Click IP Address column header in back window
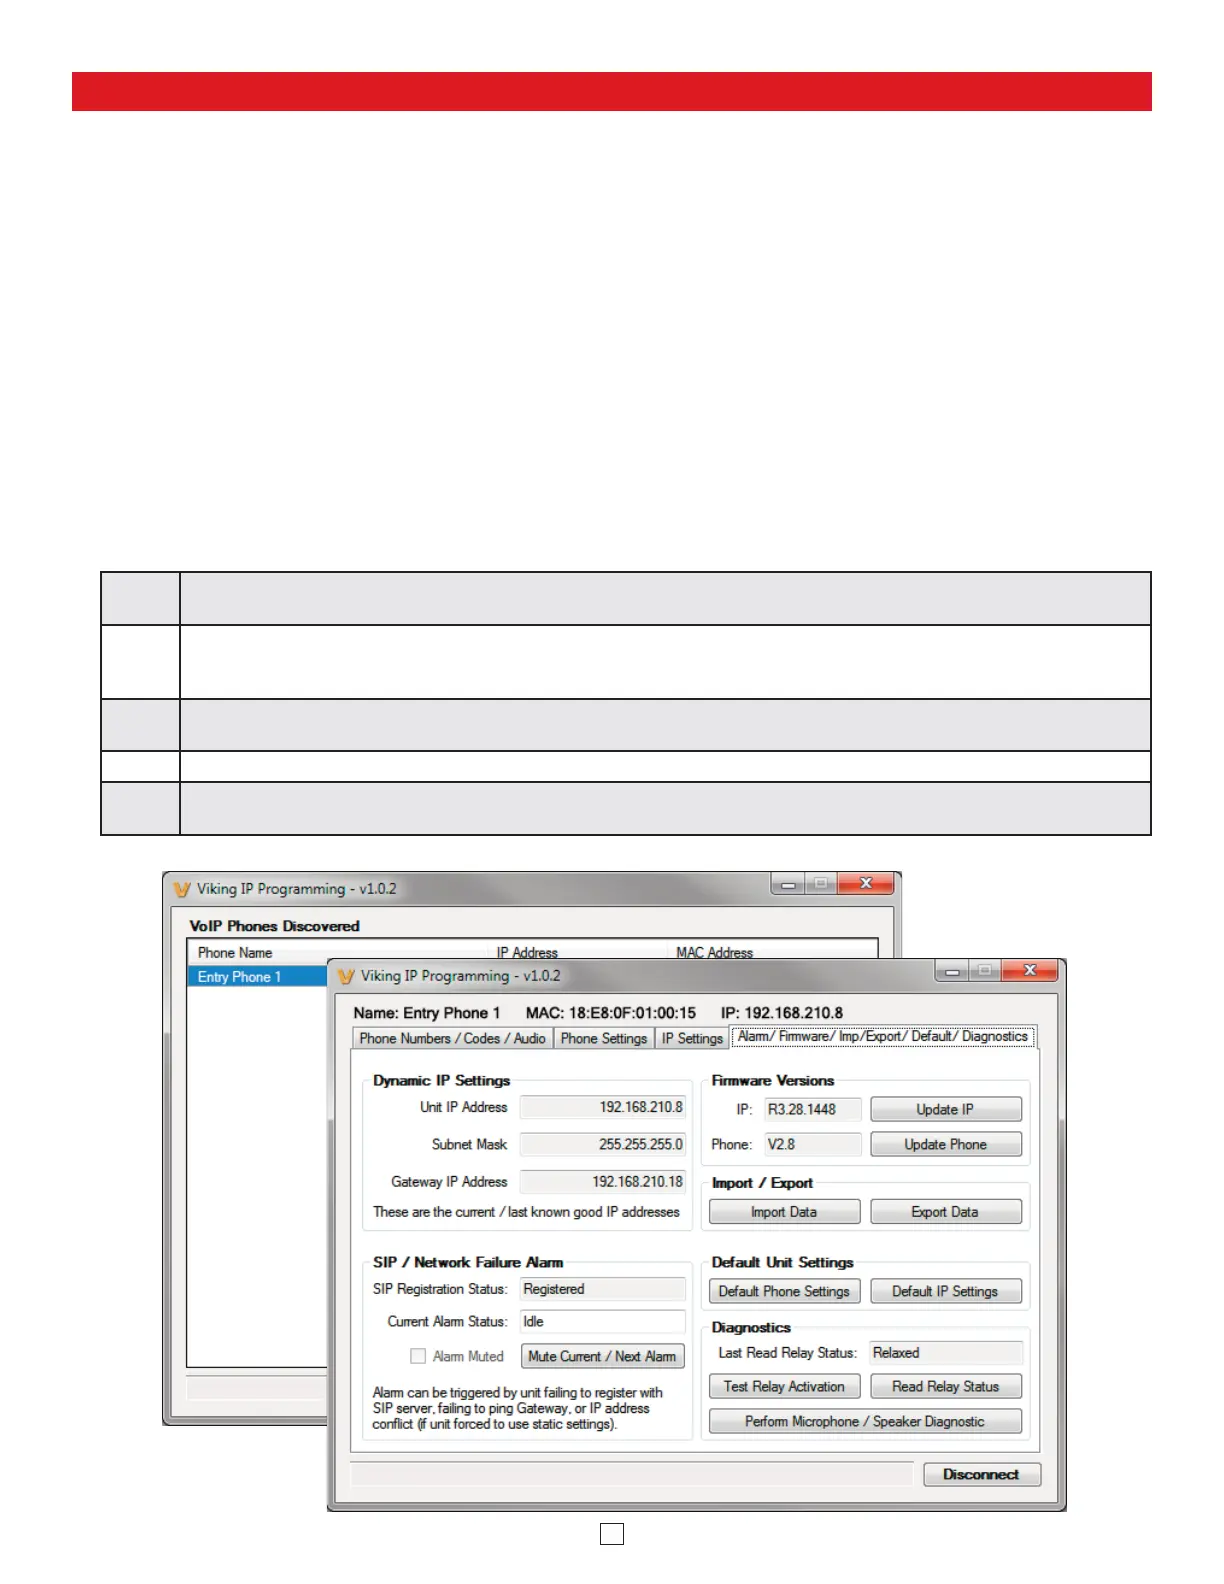The image size is (1224, 1584). click(x=527, y=953)
